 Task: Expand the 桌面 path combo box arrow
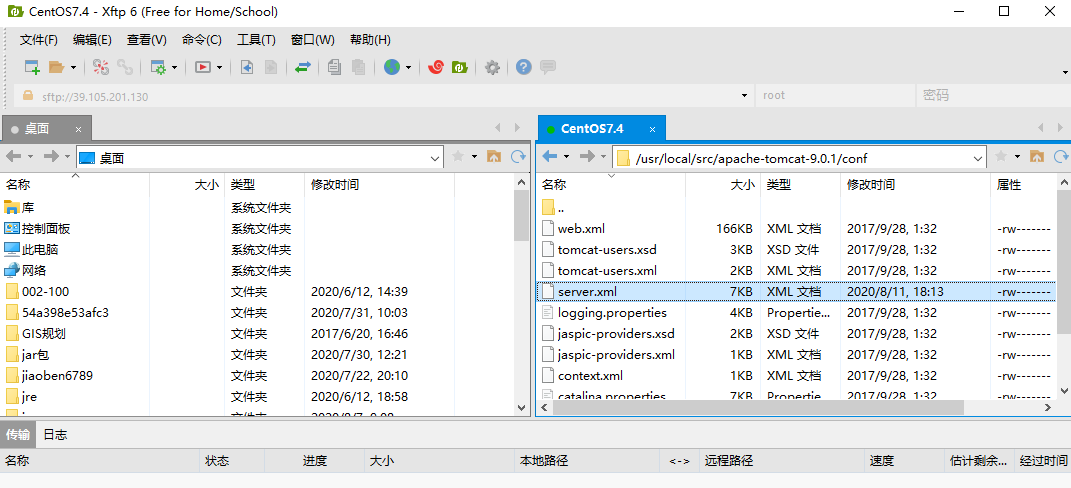click(435, 158)
